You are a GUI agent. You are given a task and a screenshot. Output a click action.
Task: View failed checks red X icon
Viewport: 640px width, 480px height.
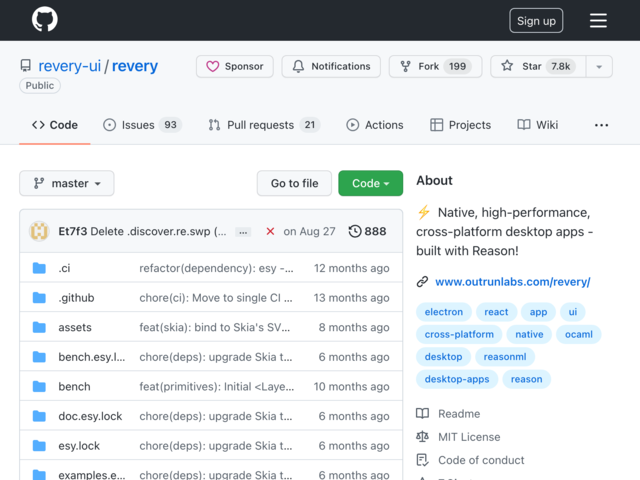tap(270, 231)
